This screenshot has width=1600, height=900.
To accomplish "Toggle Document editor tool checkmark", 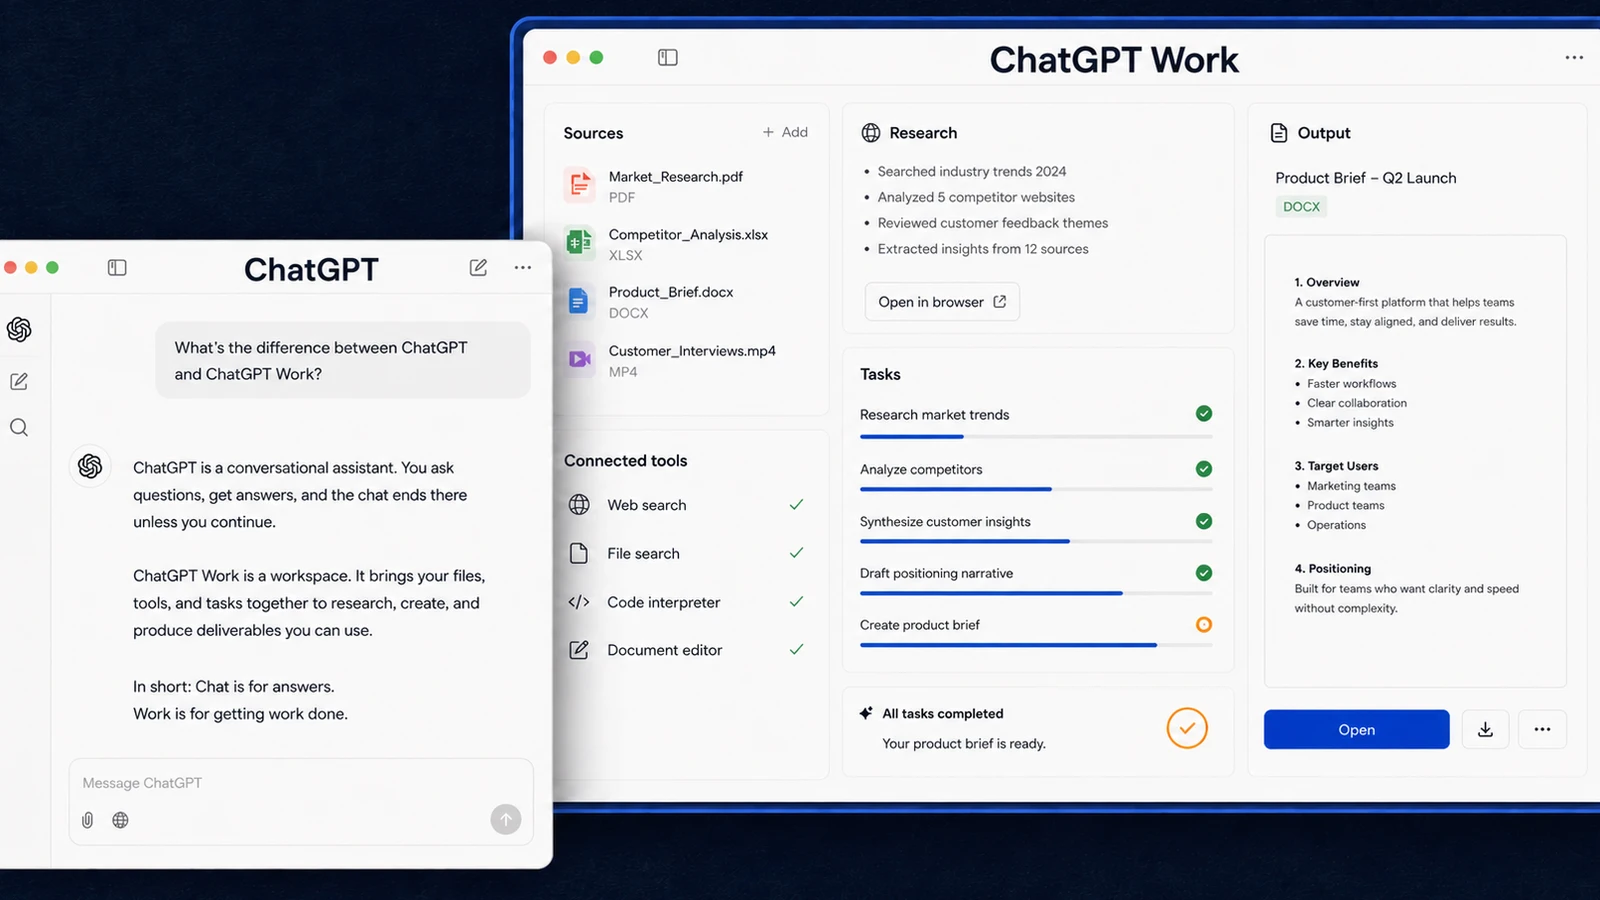I will coord(796,649).
